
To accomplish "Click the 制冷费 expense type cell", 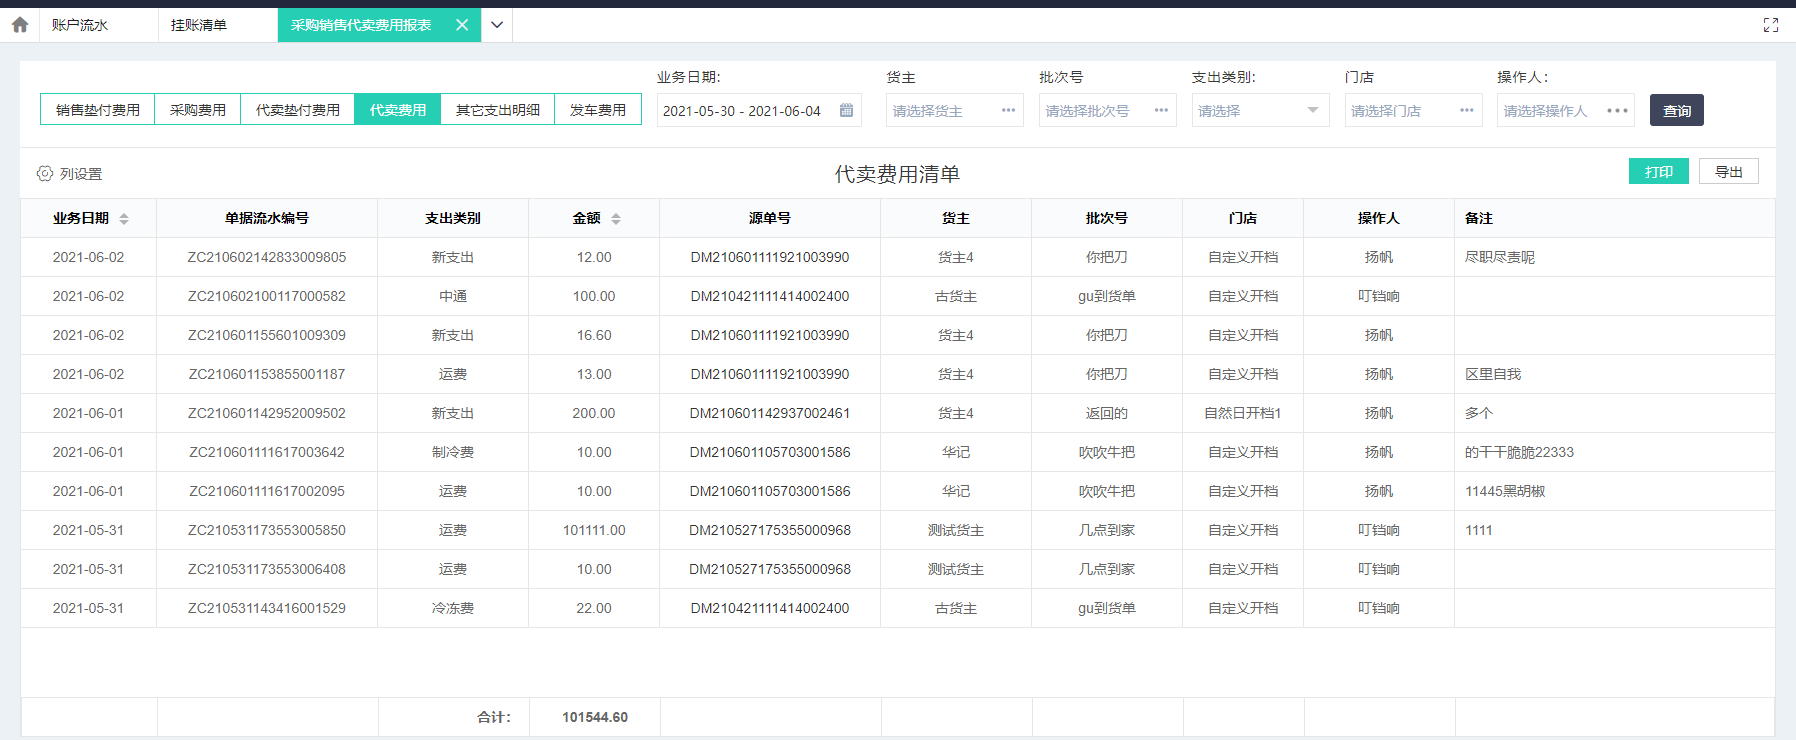I will pos(453,452).
